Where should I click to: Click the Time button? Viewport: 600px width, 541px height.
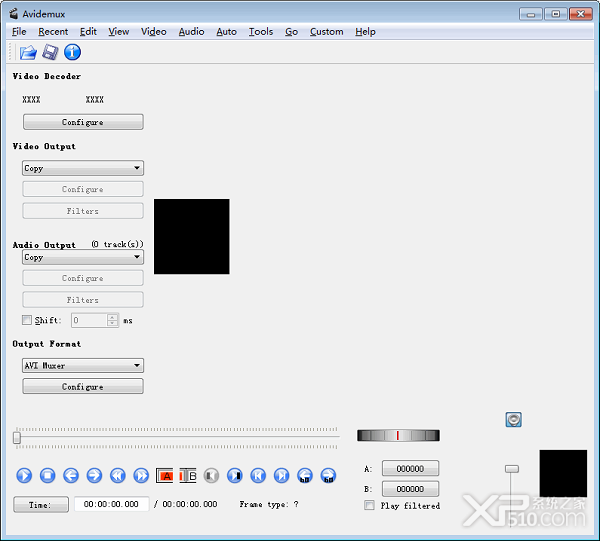point(41,505)
